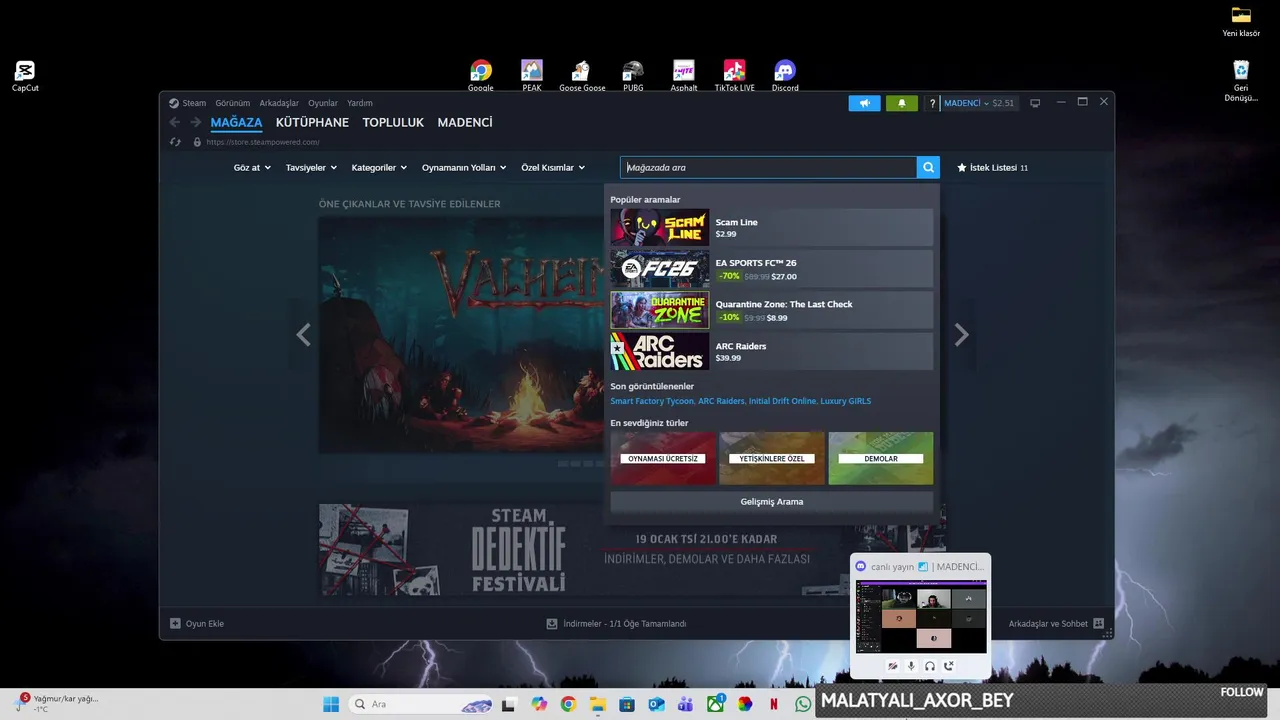This screenshot has width=1280, height=720.
Task: Open PUBG desktop shortcut
Action: click(x=633, y=76)
